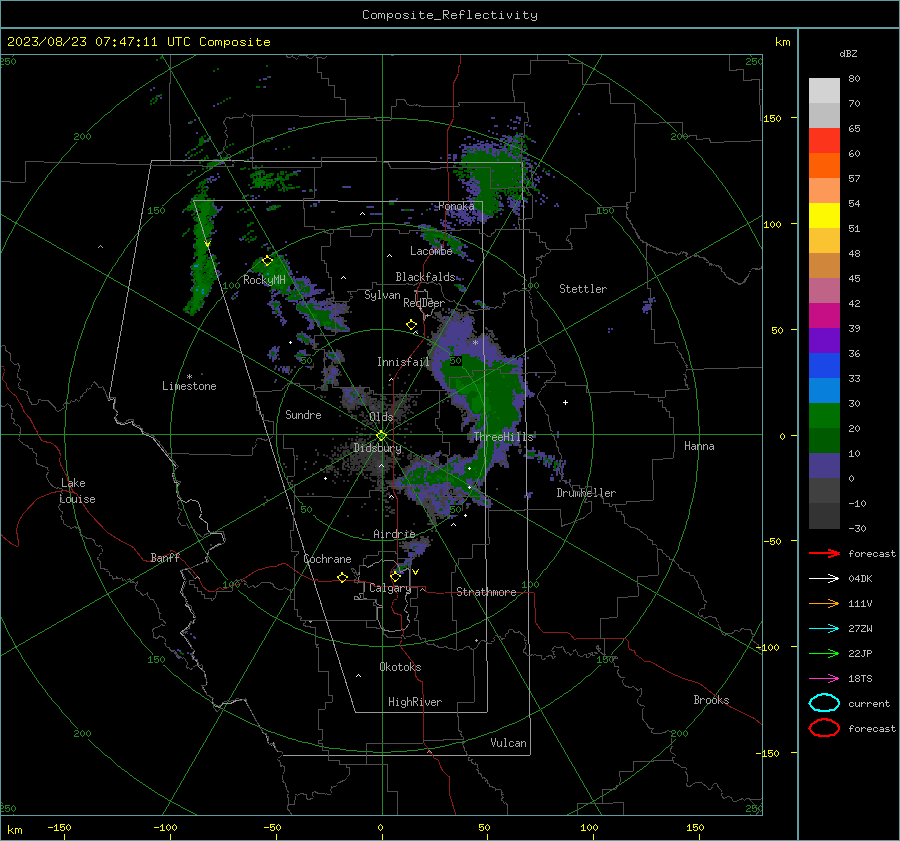Image resolution: width=900 pixels, height=841 pixels.
Task: Select the purple 36-39 dBZ color swatch
Action: point(824,341)
